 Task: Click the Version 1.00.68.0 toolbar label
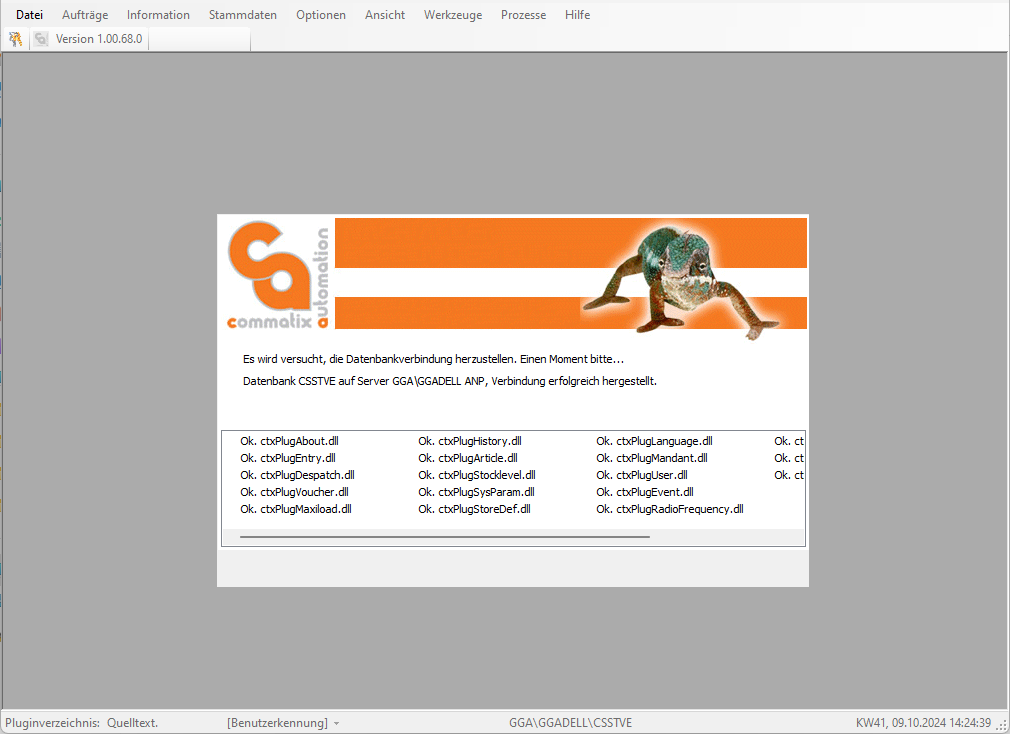tap(99, 39)
